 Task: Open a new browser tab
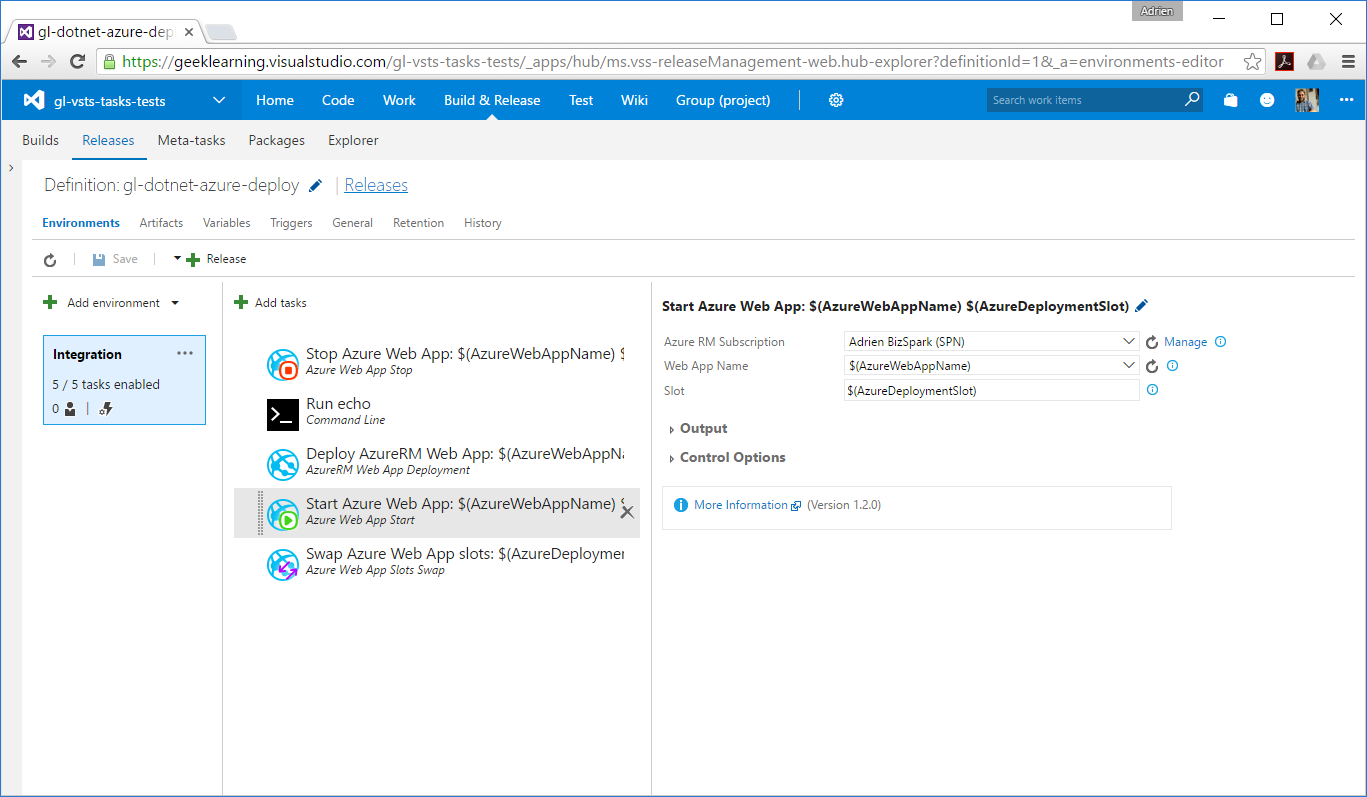click(x=221, y=31)
